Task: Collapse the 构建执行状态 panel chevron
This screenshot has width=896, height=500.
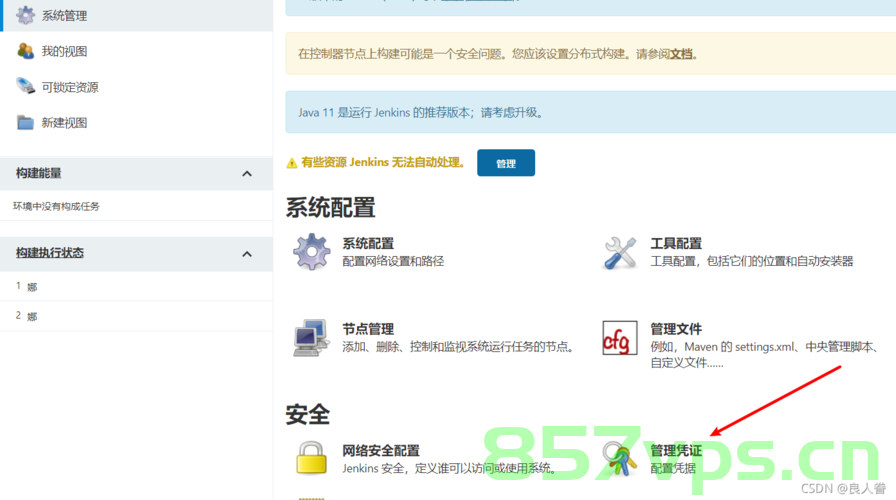Action: tap(247, 254)
